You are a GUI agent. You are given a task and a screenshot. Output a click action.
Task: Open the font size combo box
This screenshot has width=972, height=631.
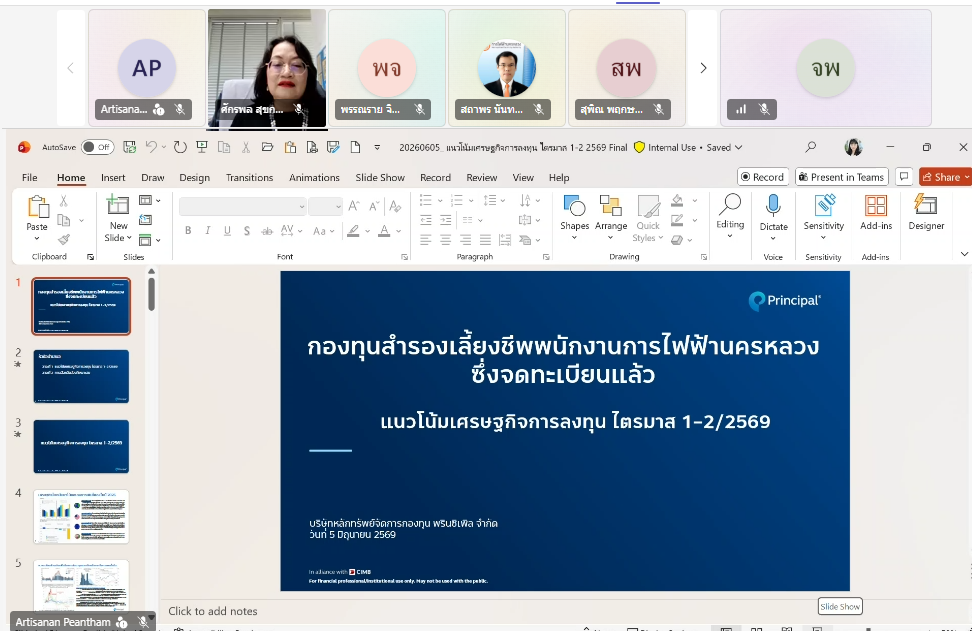(x=325, y=206)
